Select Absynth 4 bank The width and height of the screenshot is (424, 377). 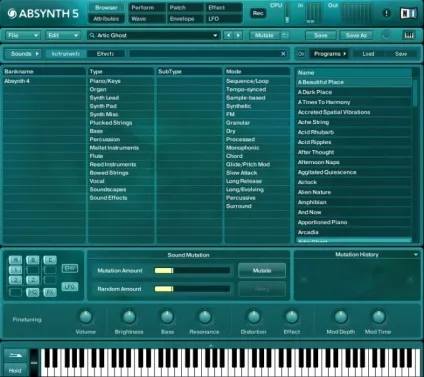click(44, 81)
